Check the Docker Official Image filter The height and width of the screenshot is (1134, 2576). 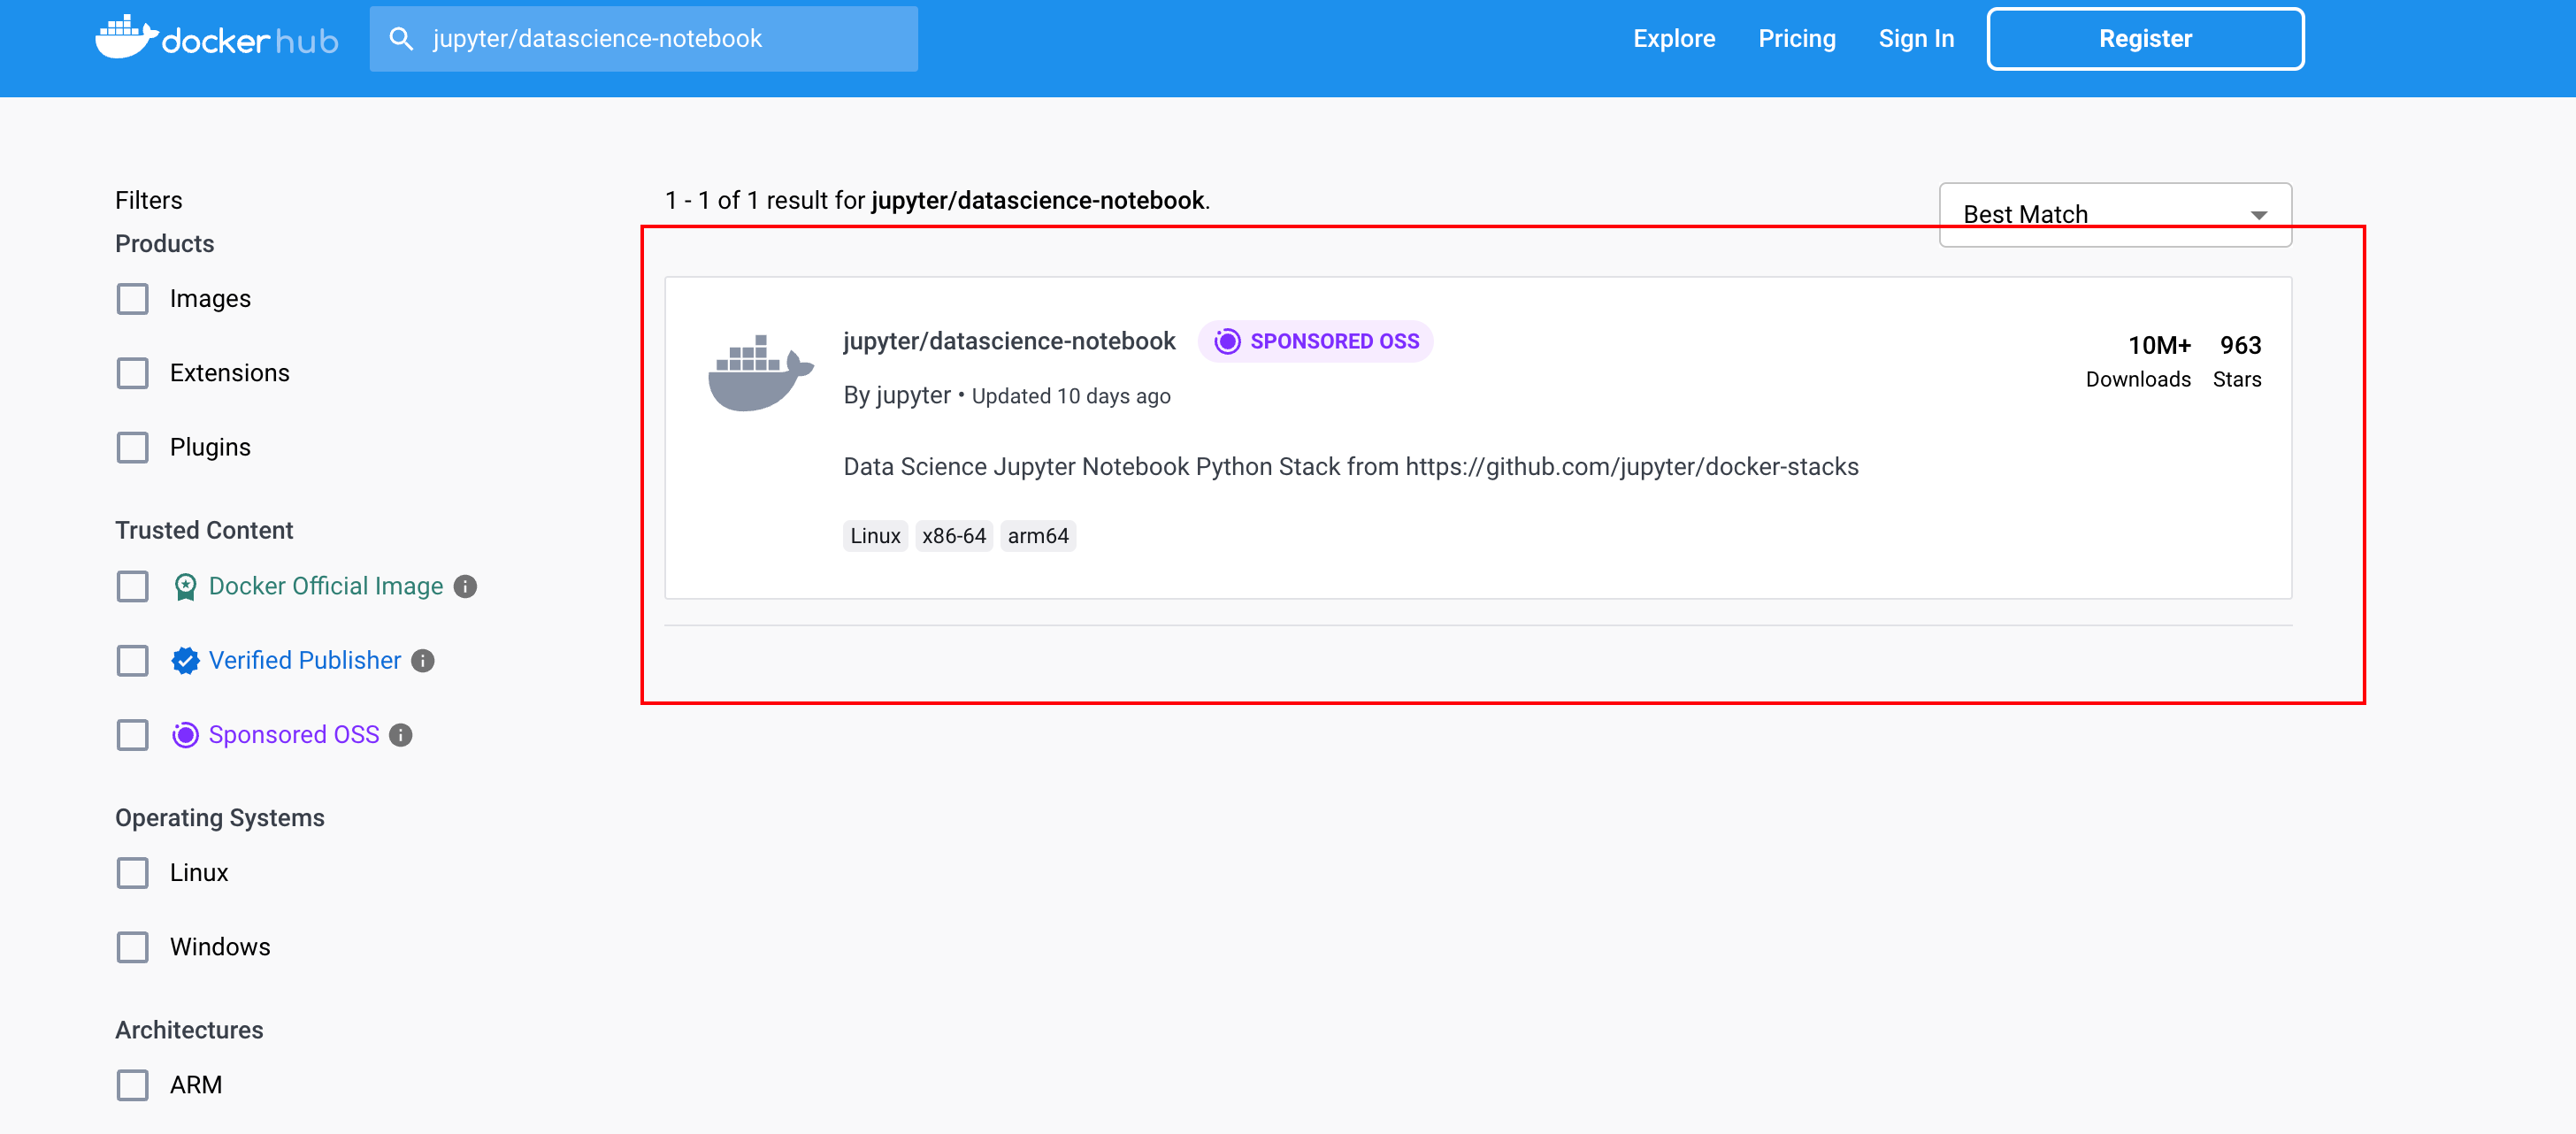(x=133, y=587)
